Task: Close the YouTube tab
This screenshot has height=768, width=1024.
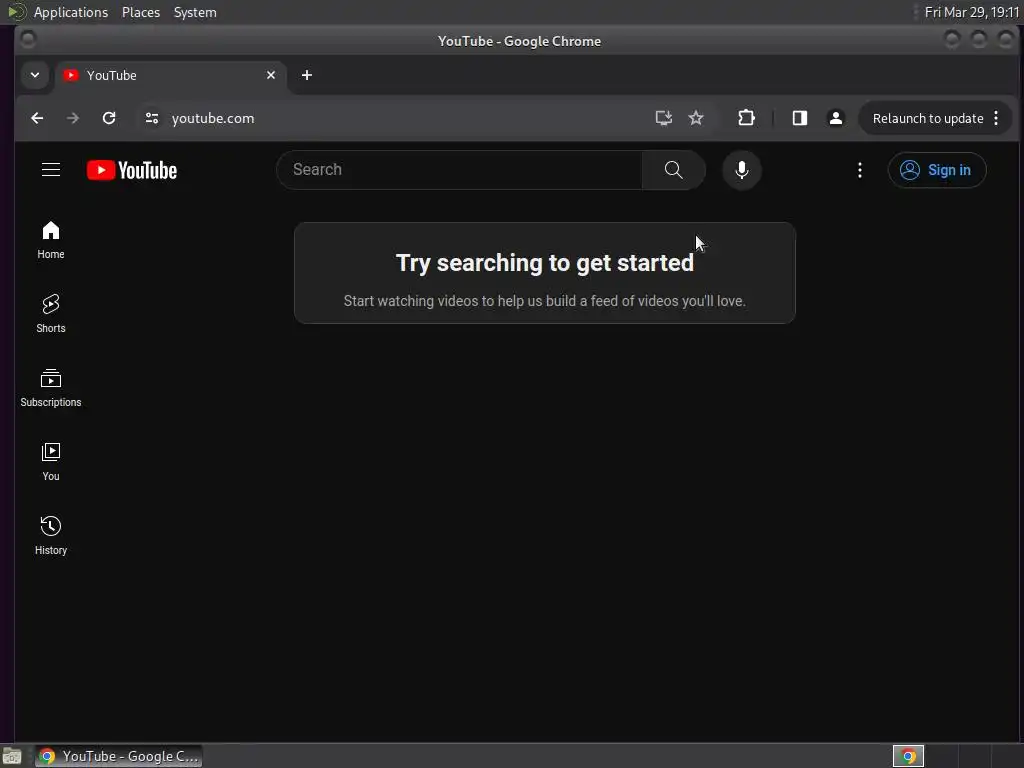Action: (x=271, y=75)
